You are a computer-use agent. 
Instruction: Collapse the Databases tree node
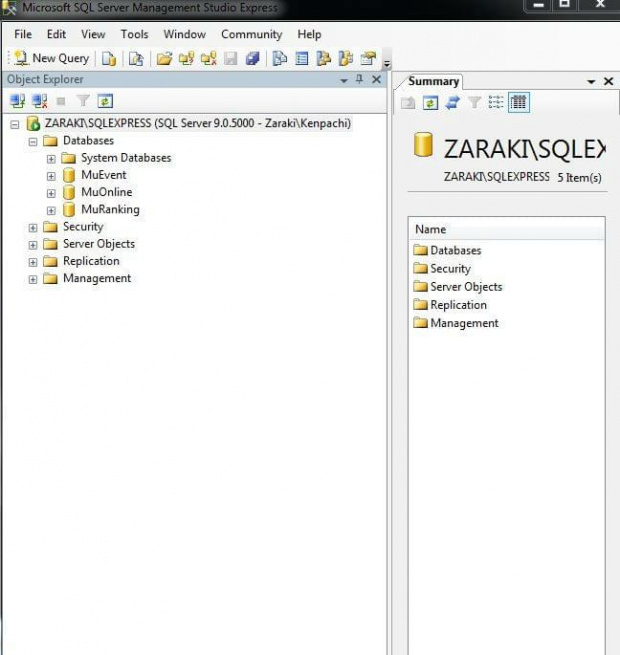(x=33, y=141)
